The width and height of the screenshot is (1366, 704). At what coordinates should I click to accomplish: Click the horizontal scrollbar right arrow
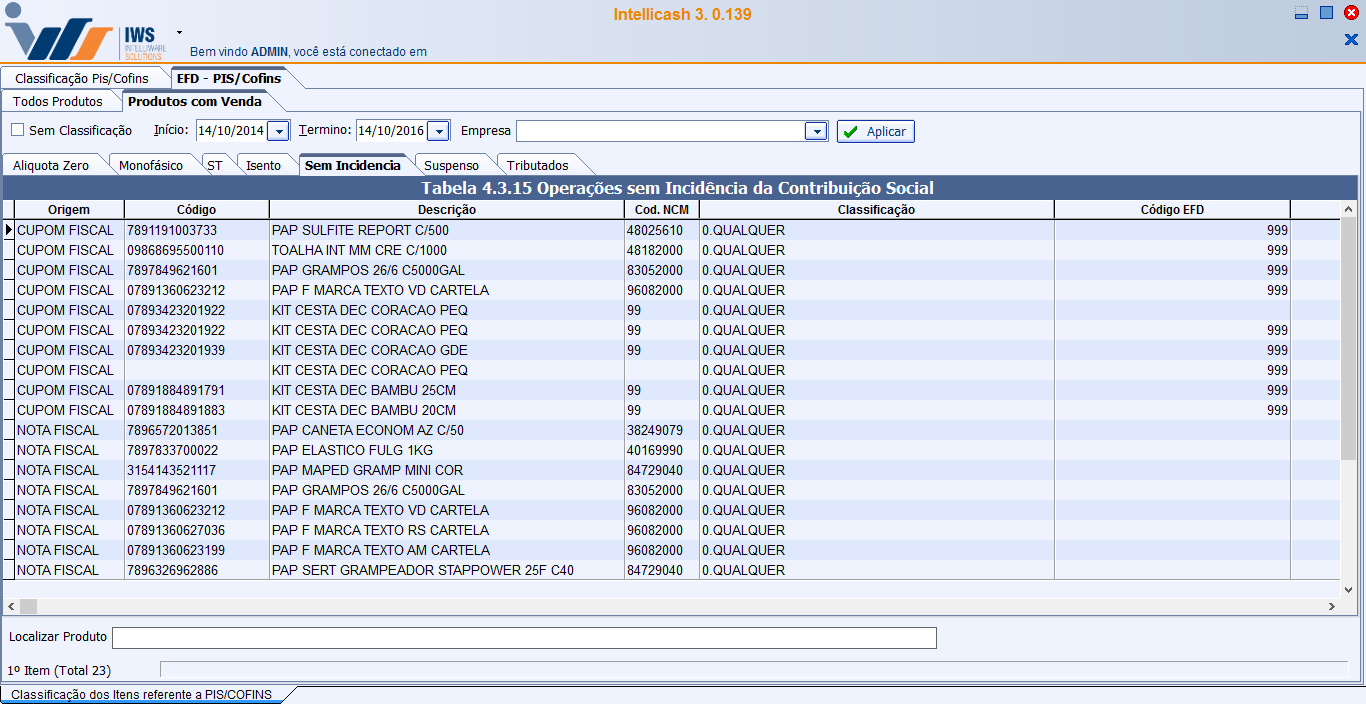[x=1331, y=607]
